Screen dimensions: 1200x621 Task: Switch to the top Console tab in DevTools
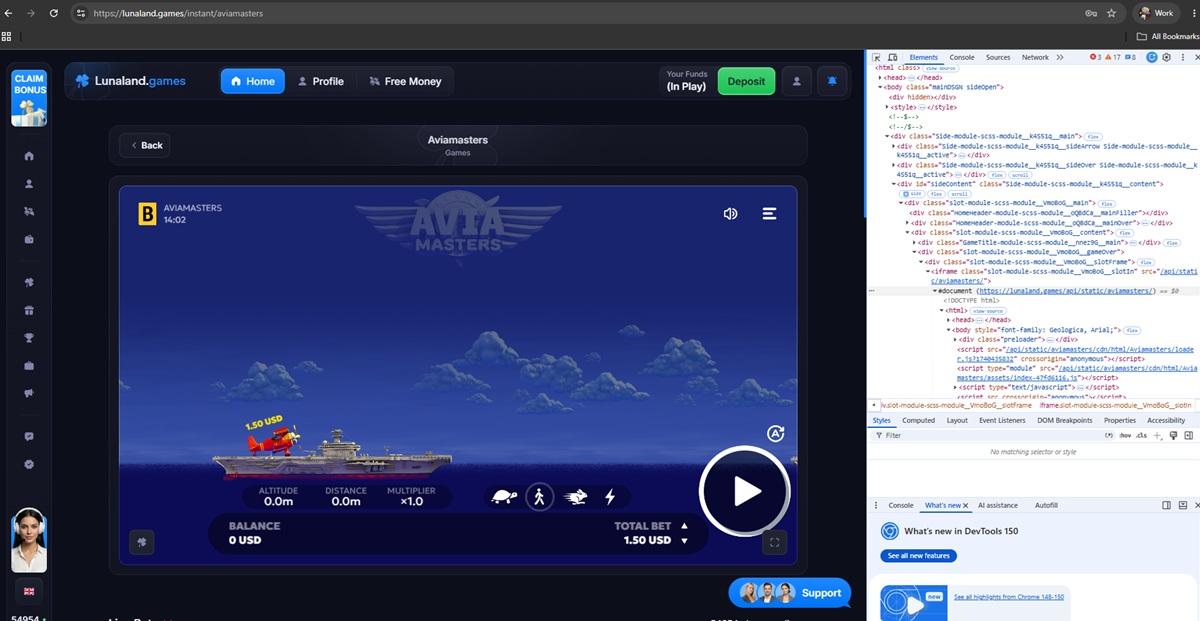tap(962, 58)
